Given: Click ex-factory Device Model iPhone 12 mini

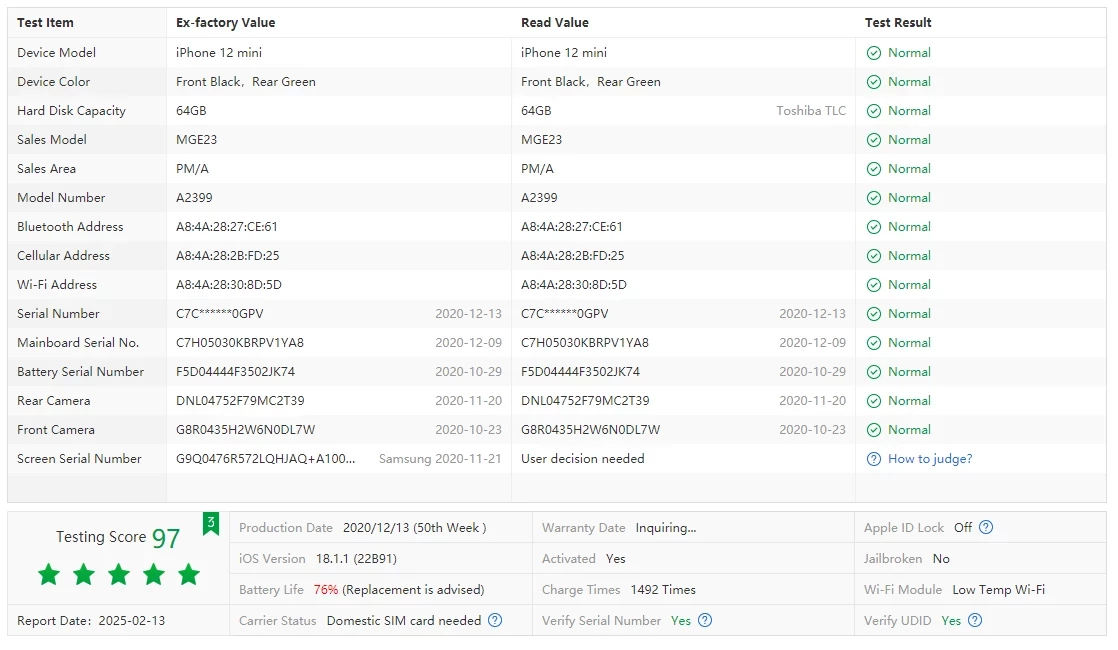Looking at the screenshot, I should point(219,53).
